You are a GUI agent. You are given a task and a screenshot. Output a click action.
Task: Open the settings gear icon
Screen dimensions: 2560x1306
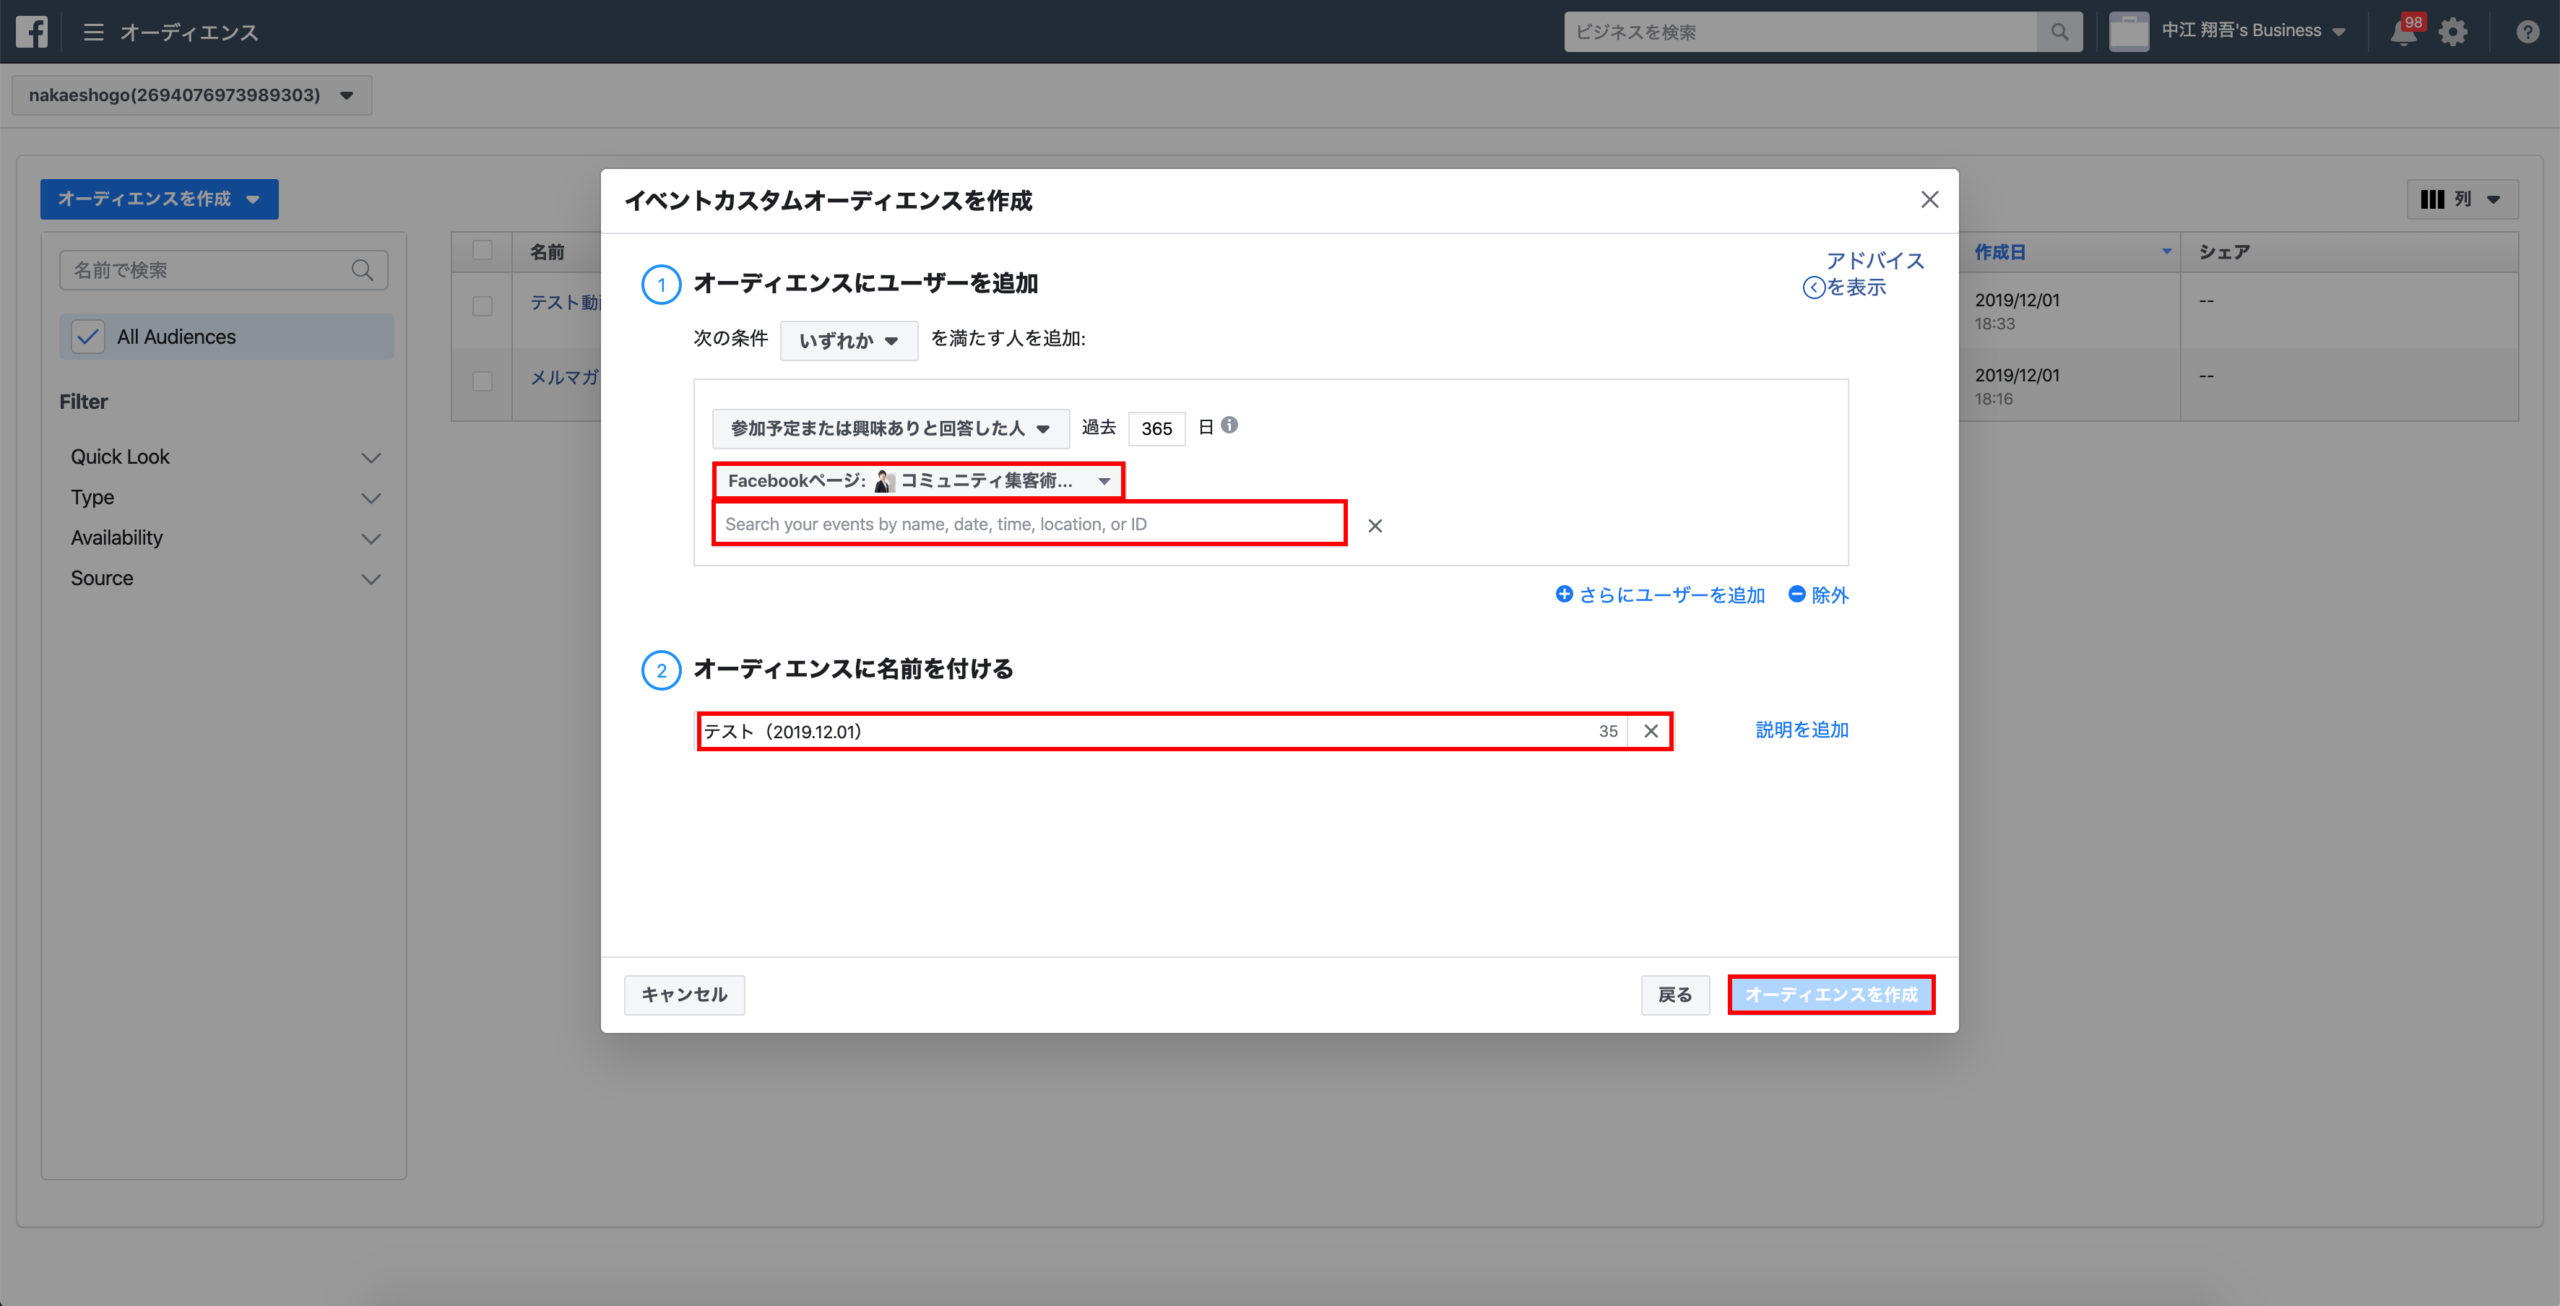2453,32
